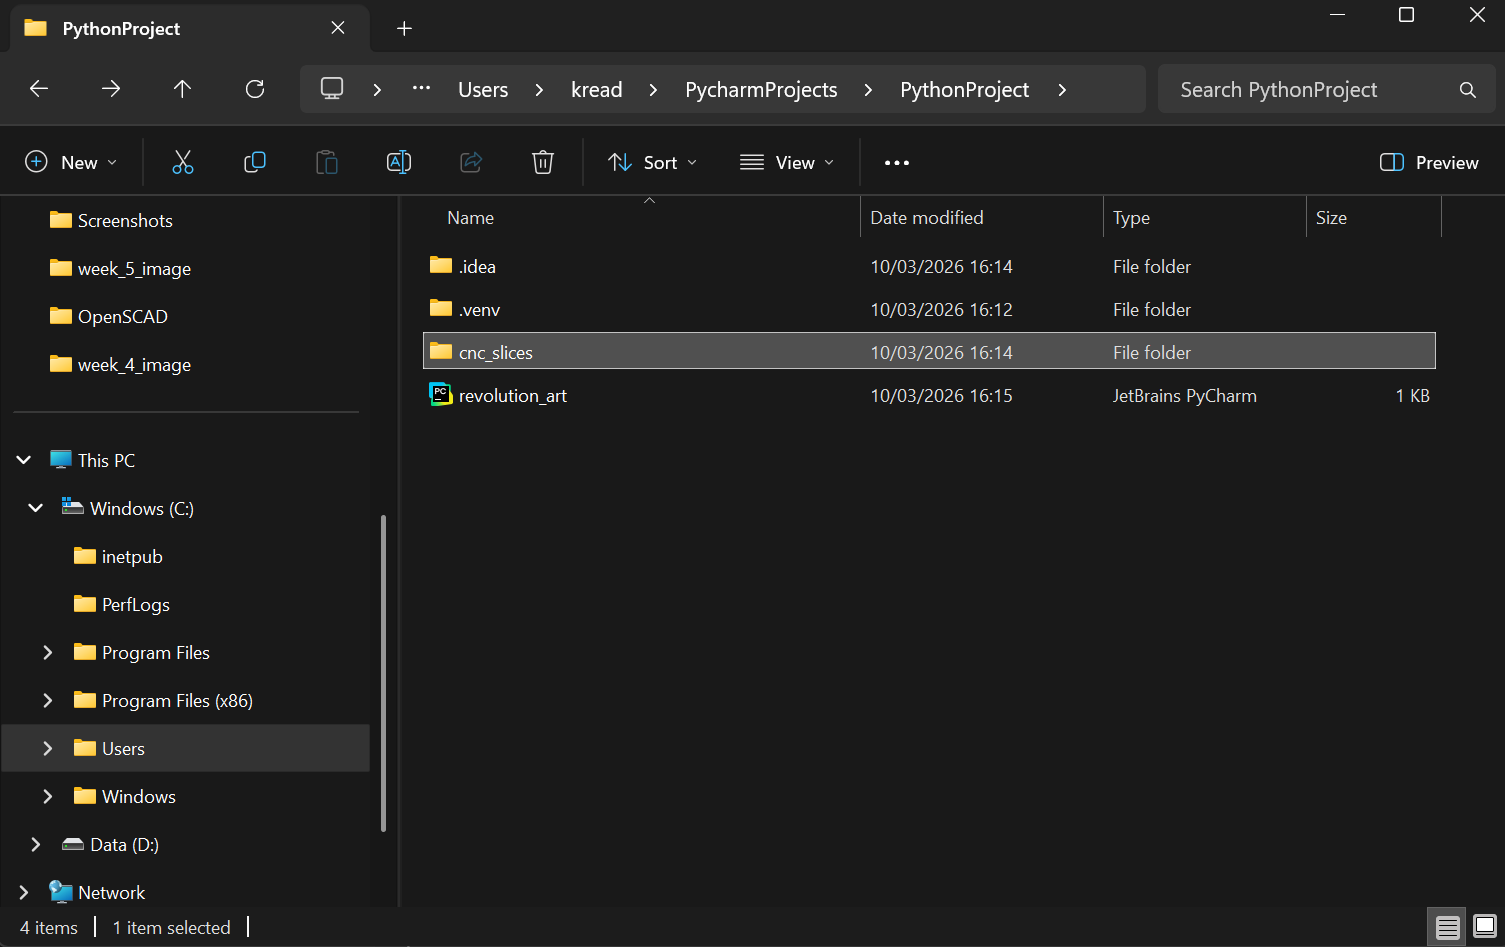
Task: Cut the selected cnc_slices folder
Action: (182, 161)
